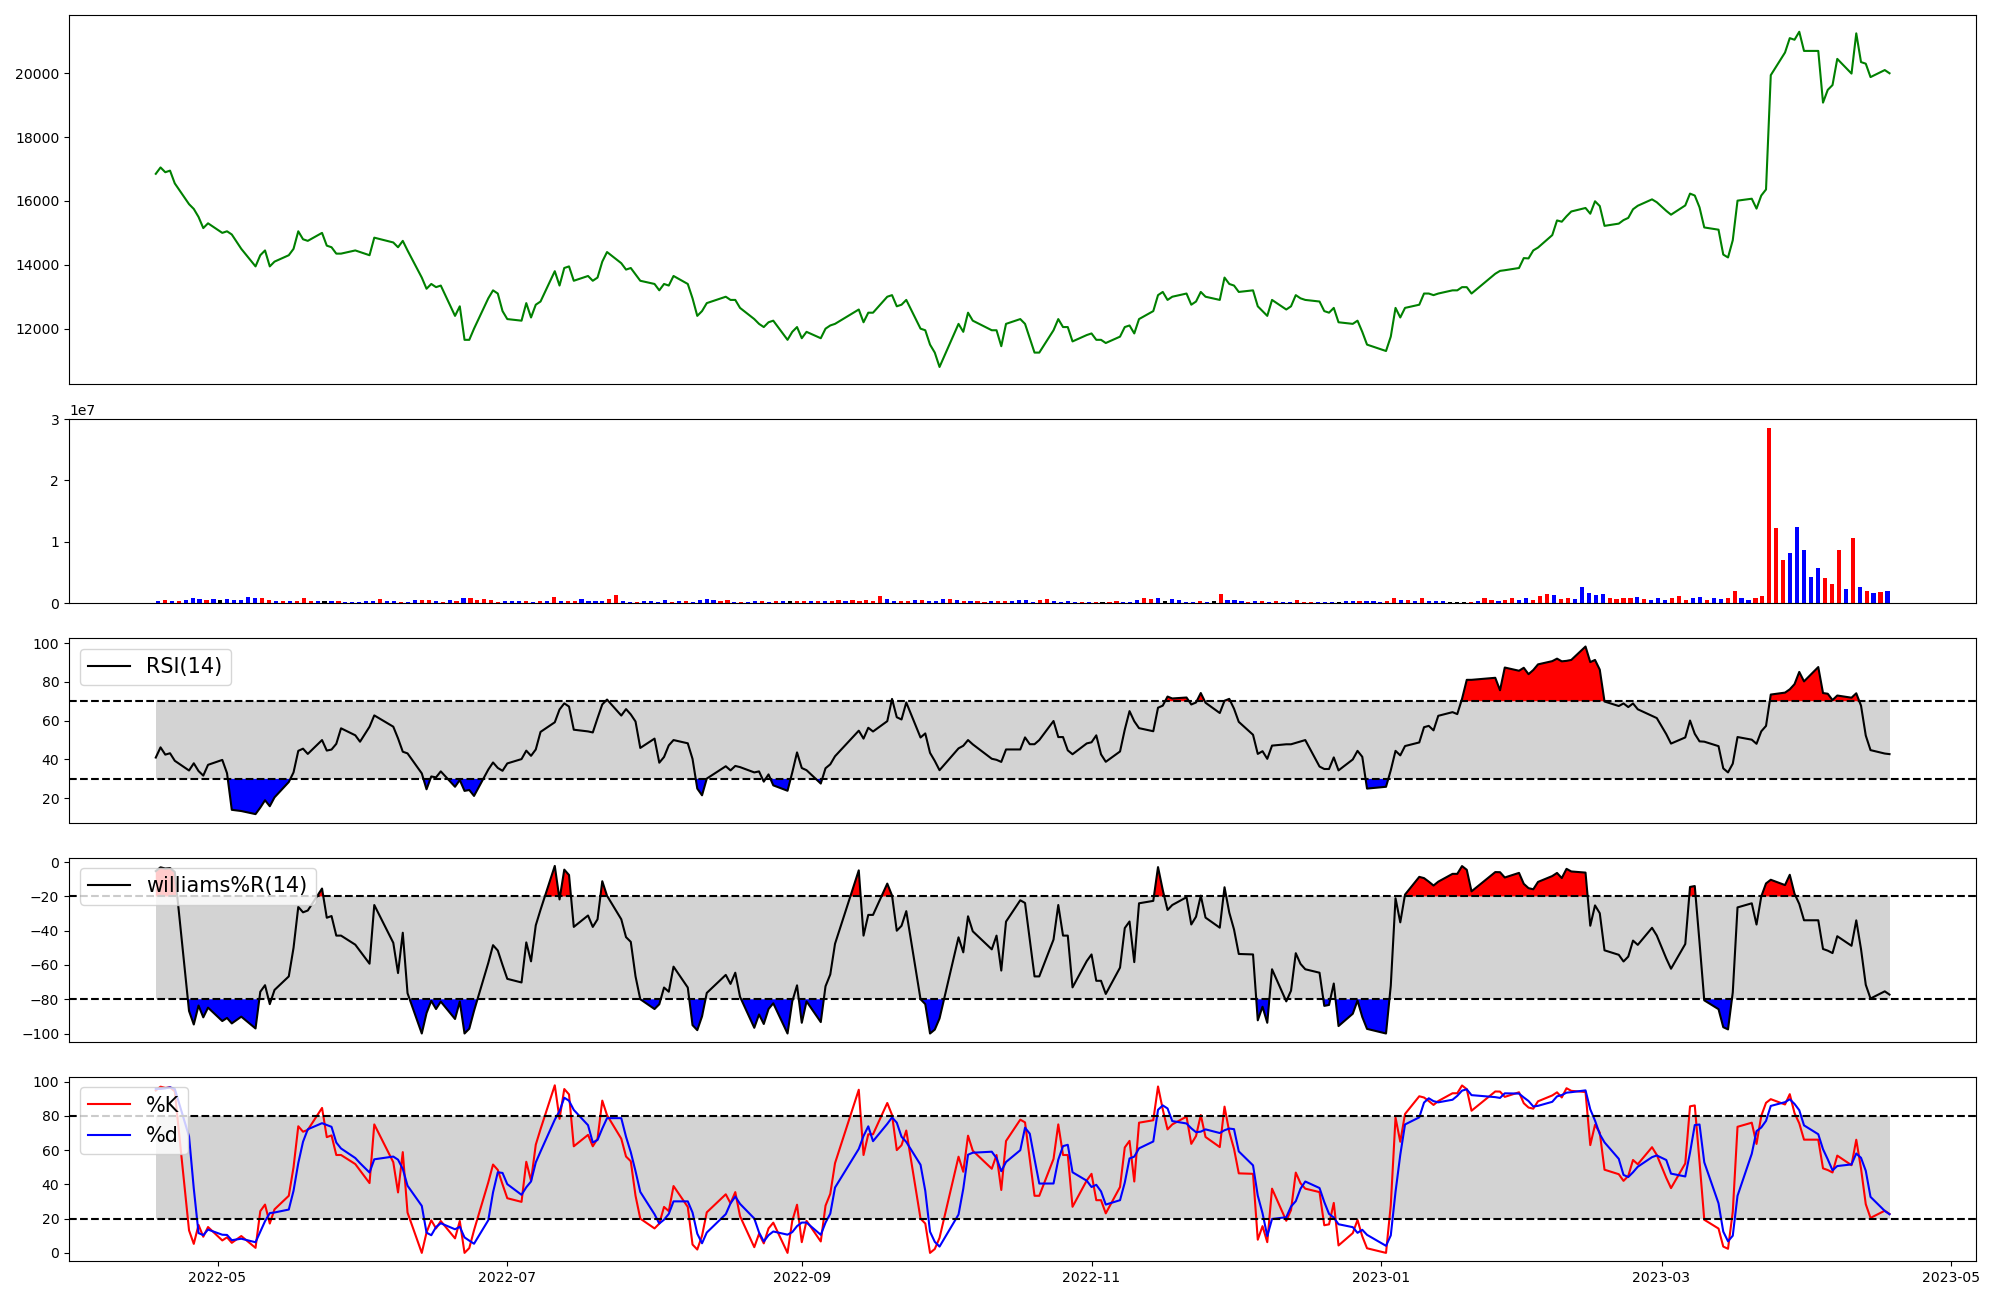Click the 3 tick on volume axis

point(56,420)
